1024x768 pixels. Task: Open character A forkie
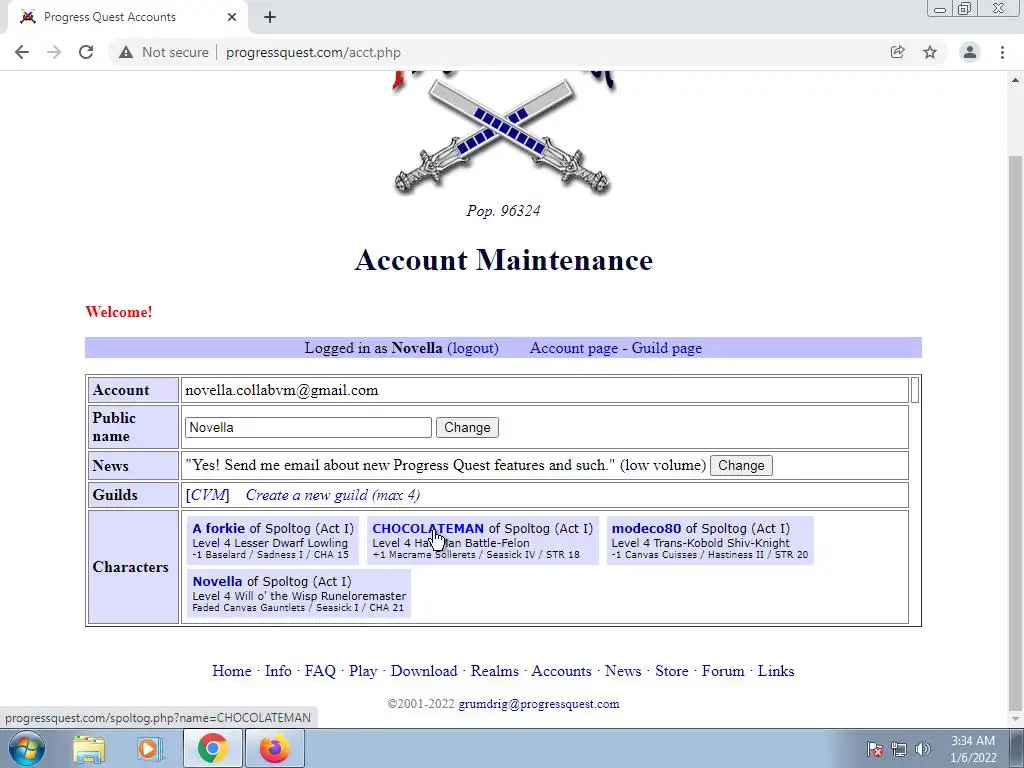pyautogui.click(x=218, y=528)
